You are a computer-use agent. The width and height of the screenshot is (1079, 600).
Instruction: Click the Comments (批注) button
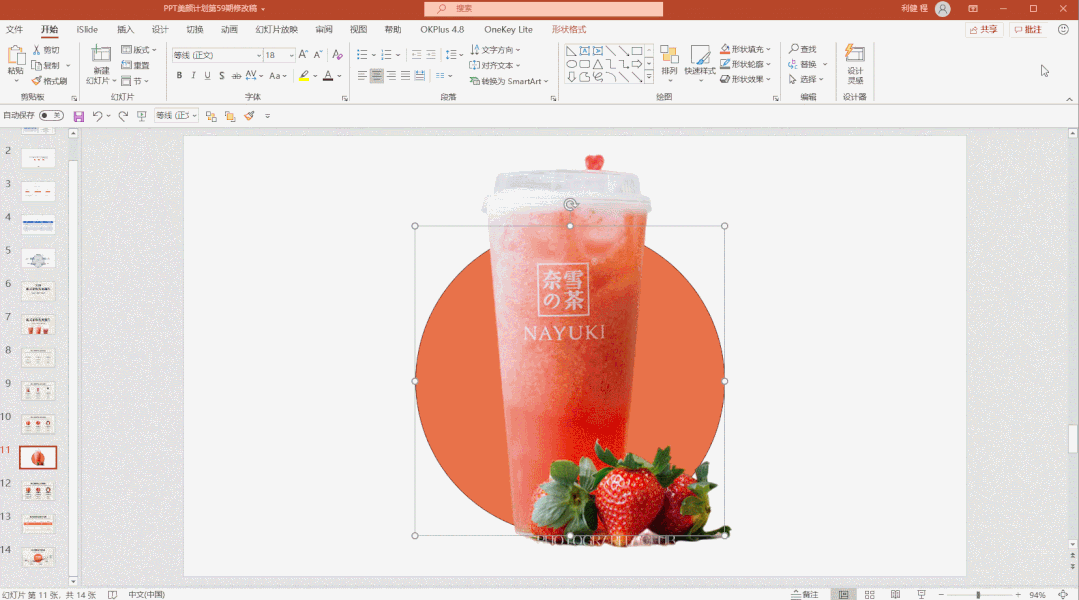[1028, 30]
